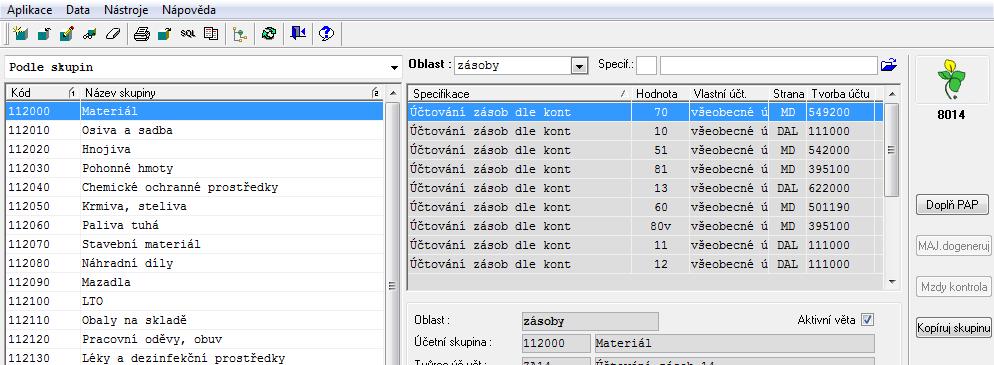Image resolution: width=994 pixels, height=365 pixels.
Task: Select the Náhradní díly row
Action: [195, 264]
